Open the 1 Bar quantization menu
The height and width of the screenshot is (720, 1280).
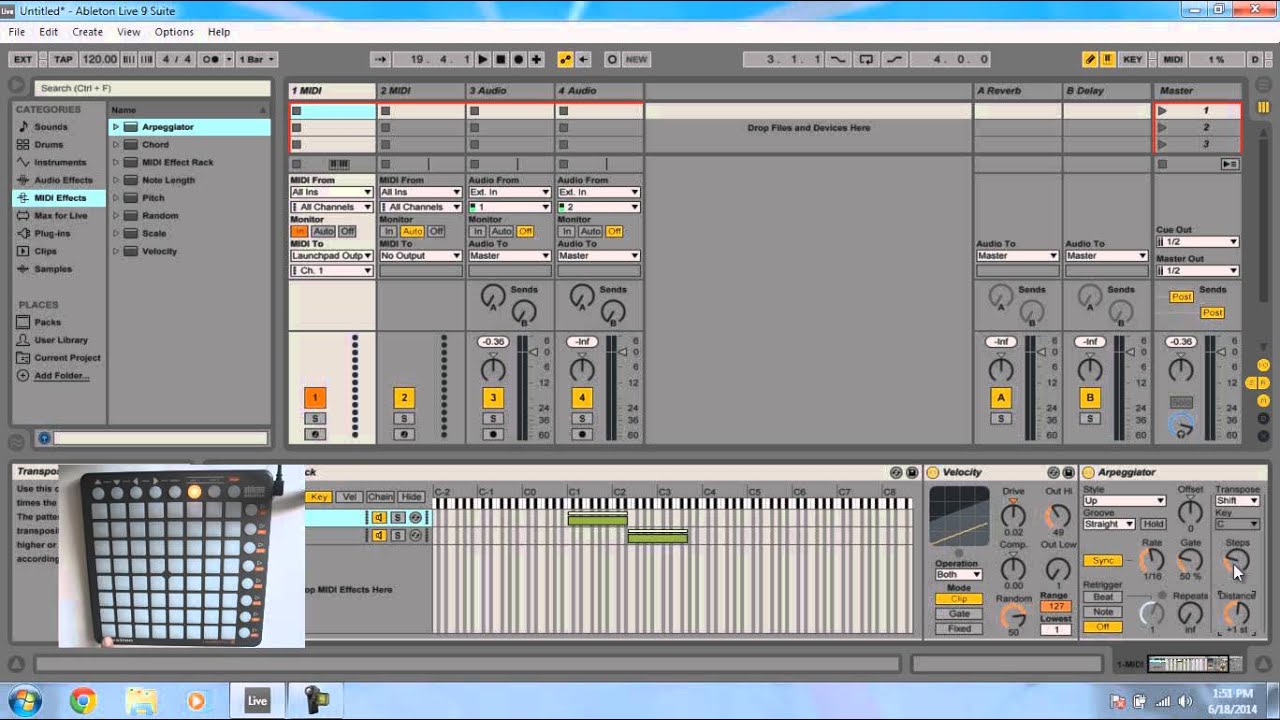(255, 59)
